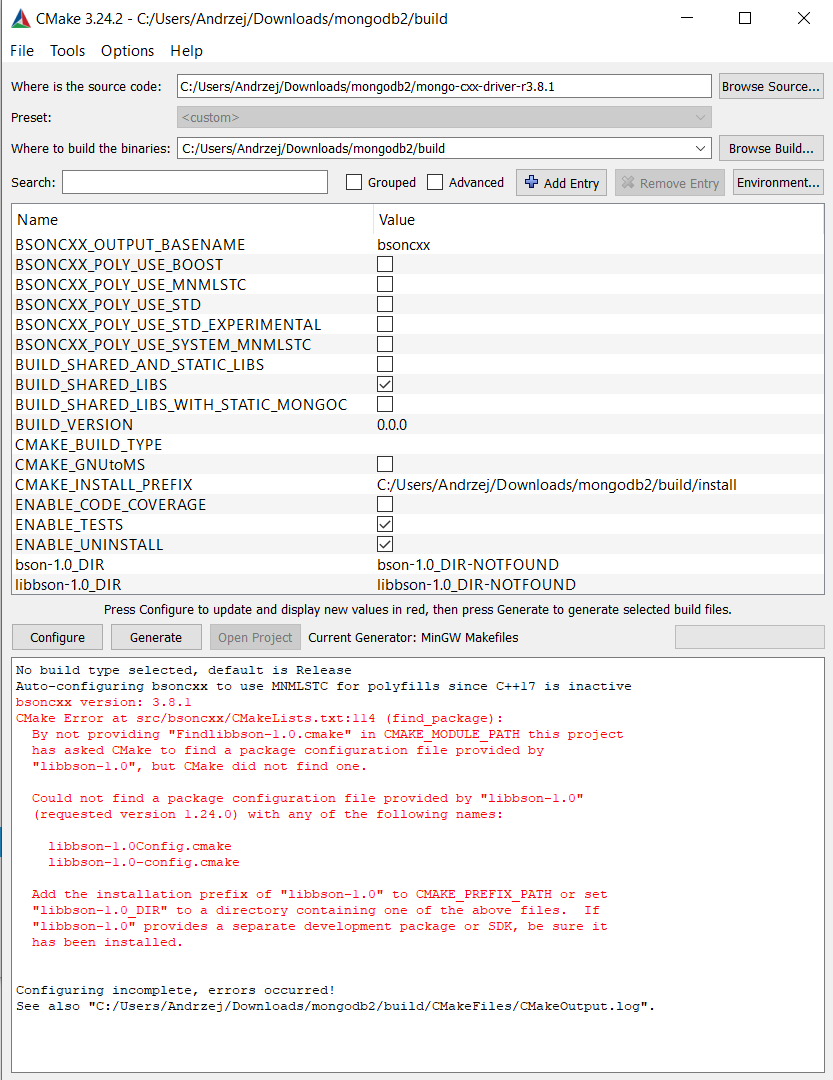Click the Browse Source button

click(771, 86)
